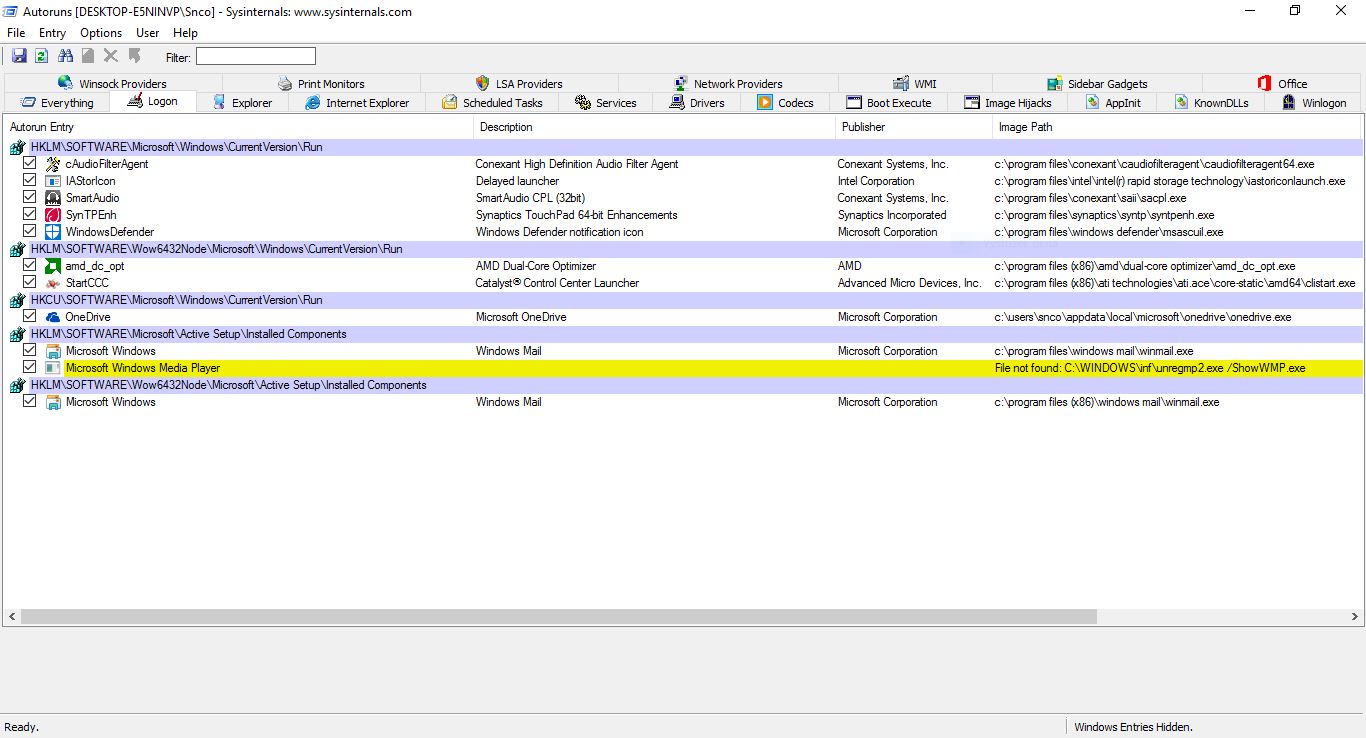Viewport: 1366px width, 738px height.
Task: Open the File menu
Action: point(16,33)
